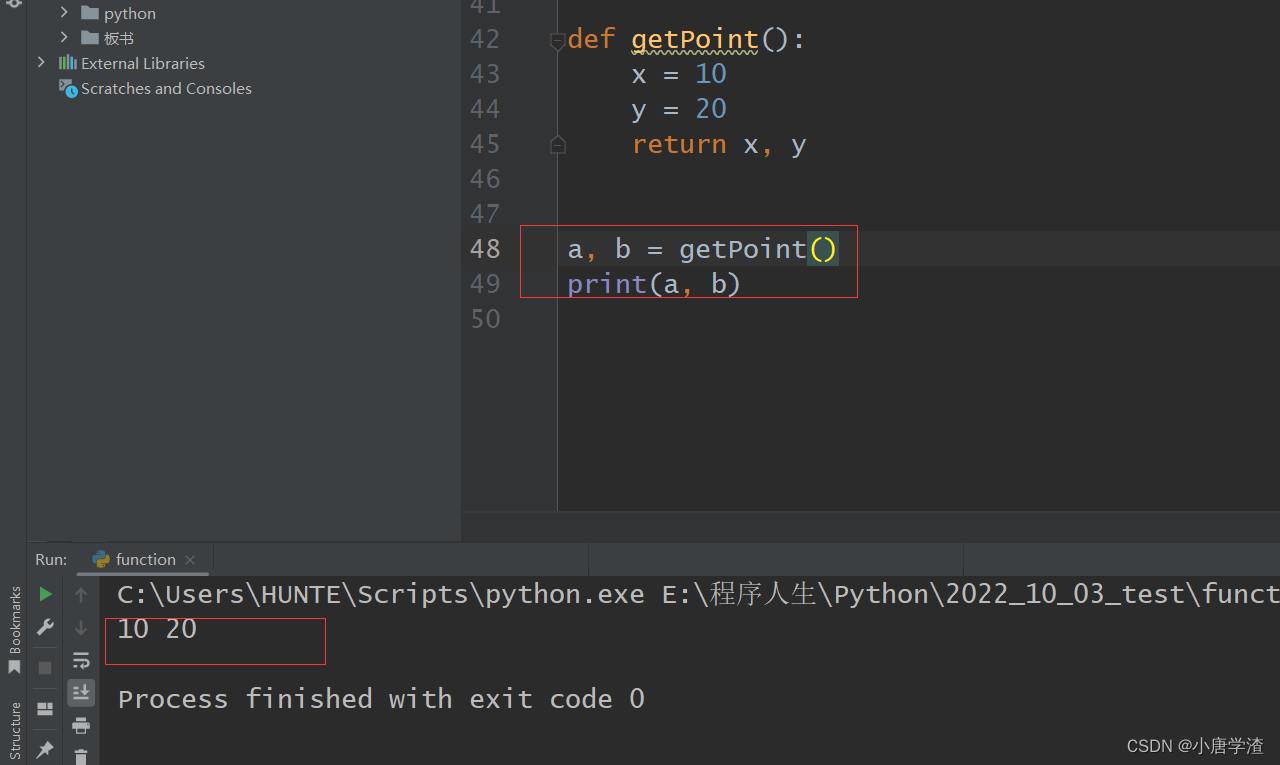
Task: Click the Scratches and Consoles icon
Action: click(68, 88)
